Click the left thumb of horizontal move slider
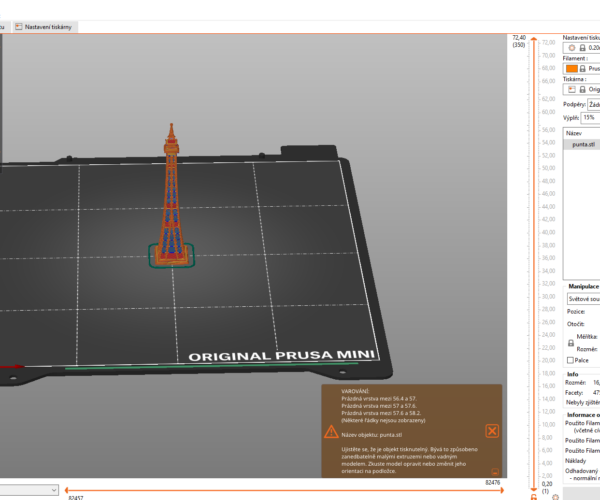Image resolution: width=600 pixels, height=500 pixels. [67, 490]
